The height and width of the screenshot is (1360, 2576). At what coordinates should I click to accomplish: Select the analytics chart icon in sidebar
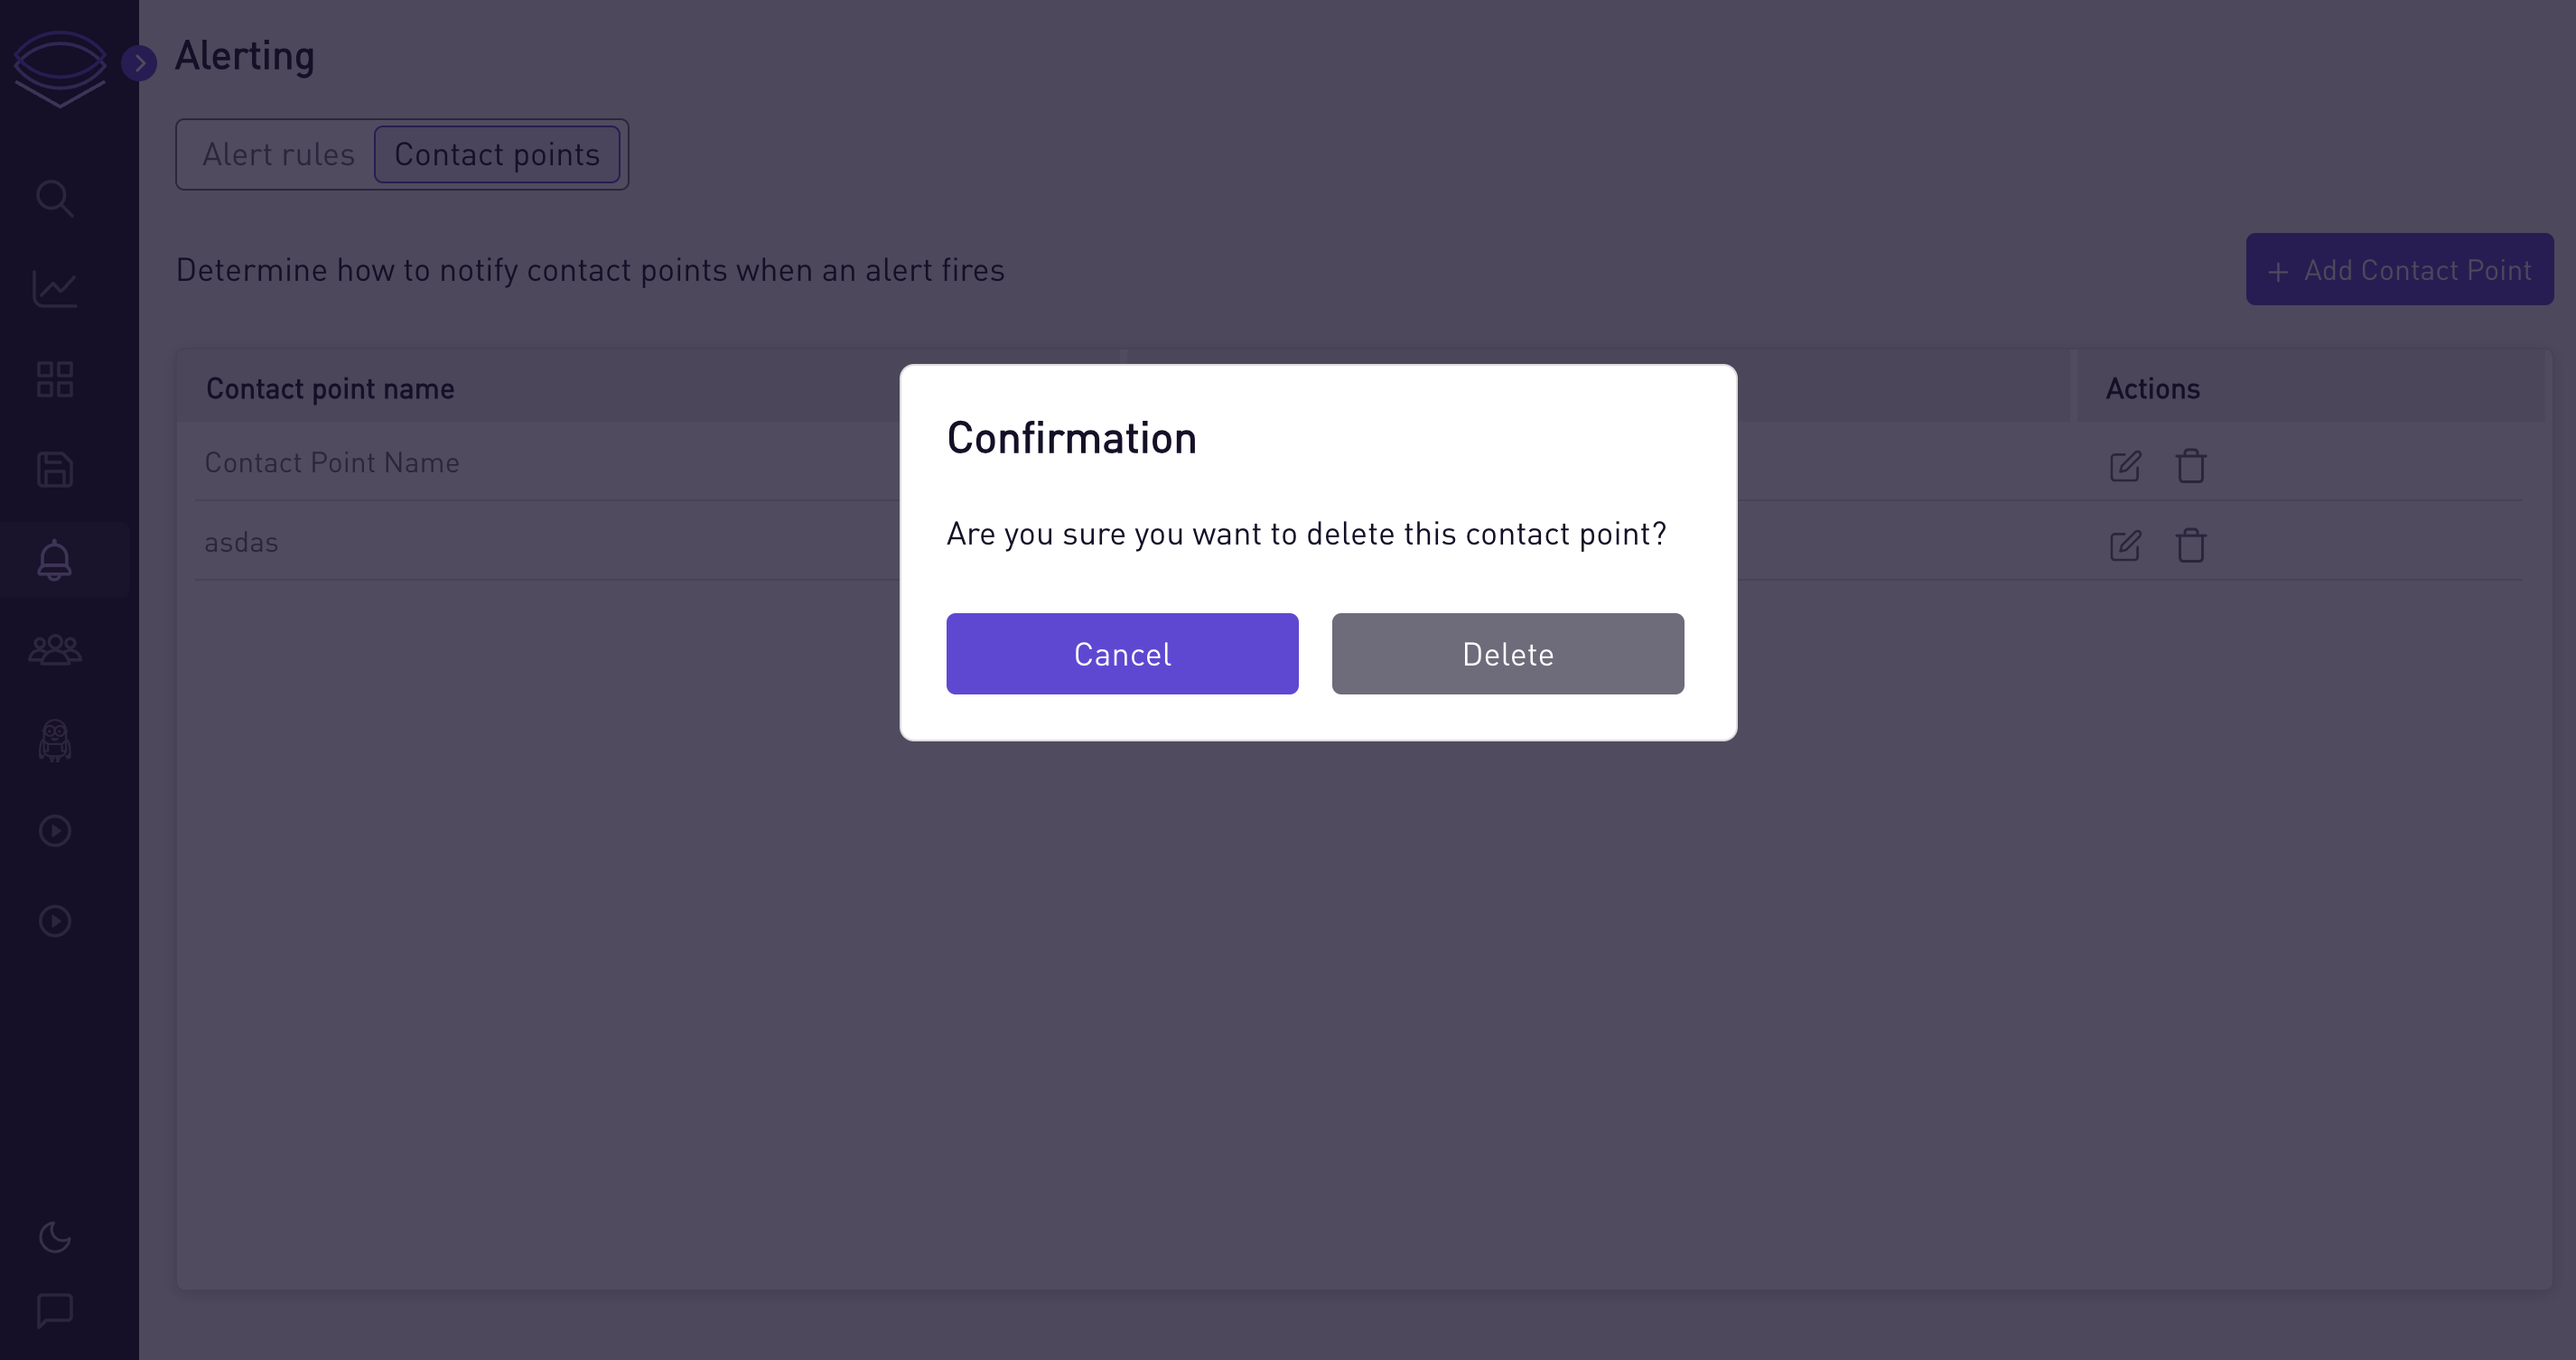click(x=55, y=288)
